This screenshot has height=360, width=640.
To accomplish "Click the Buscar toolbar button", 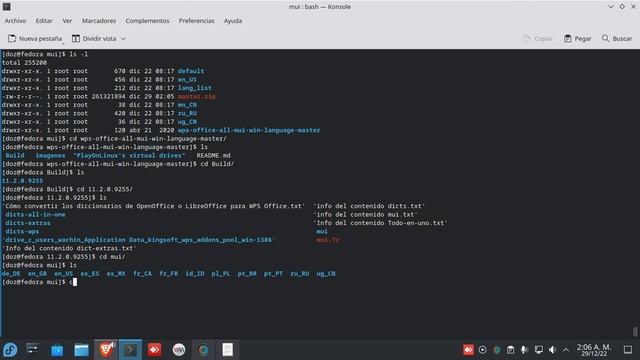I will point(617,38).
